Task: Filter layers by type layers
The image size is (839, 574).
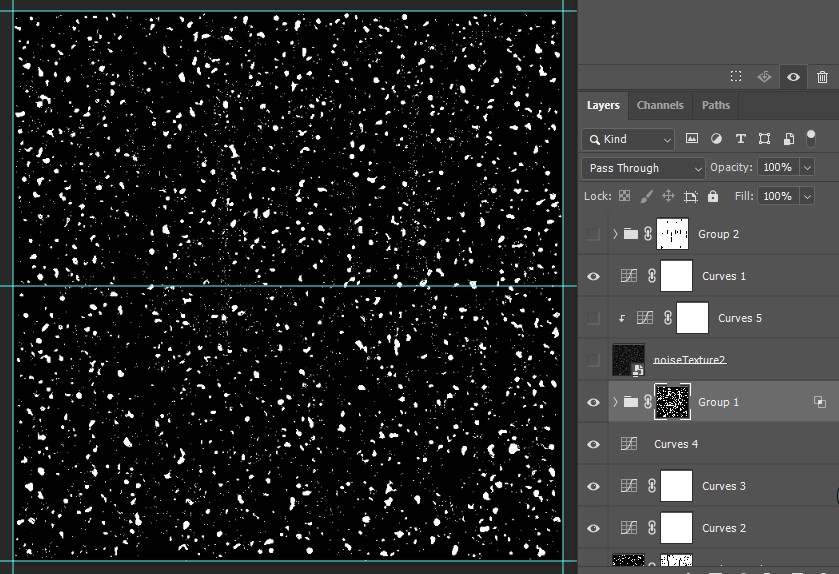Action: coord(740,139)
